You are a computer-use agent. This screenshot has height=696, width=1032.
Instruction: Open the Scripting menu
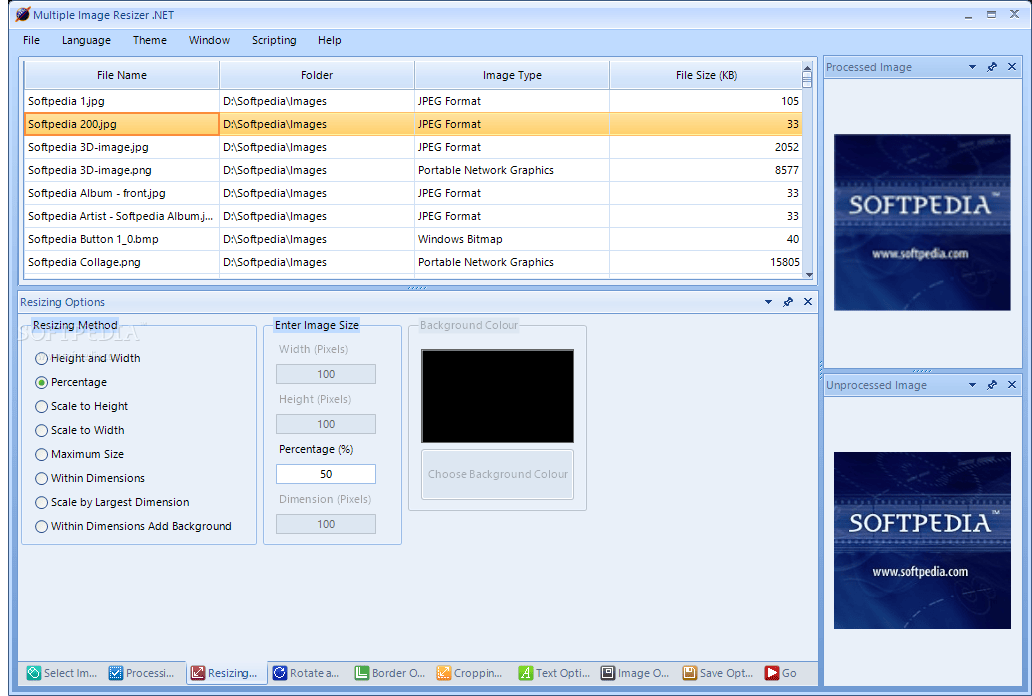pyautogui.click(x=274, y=40)
